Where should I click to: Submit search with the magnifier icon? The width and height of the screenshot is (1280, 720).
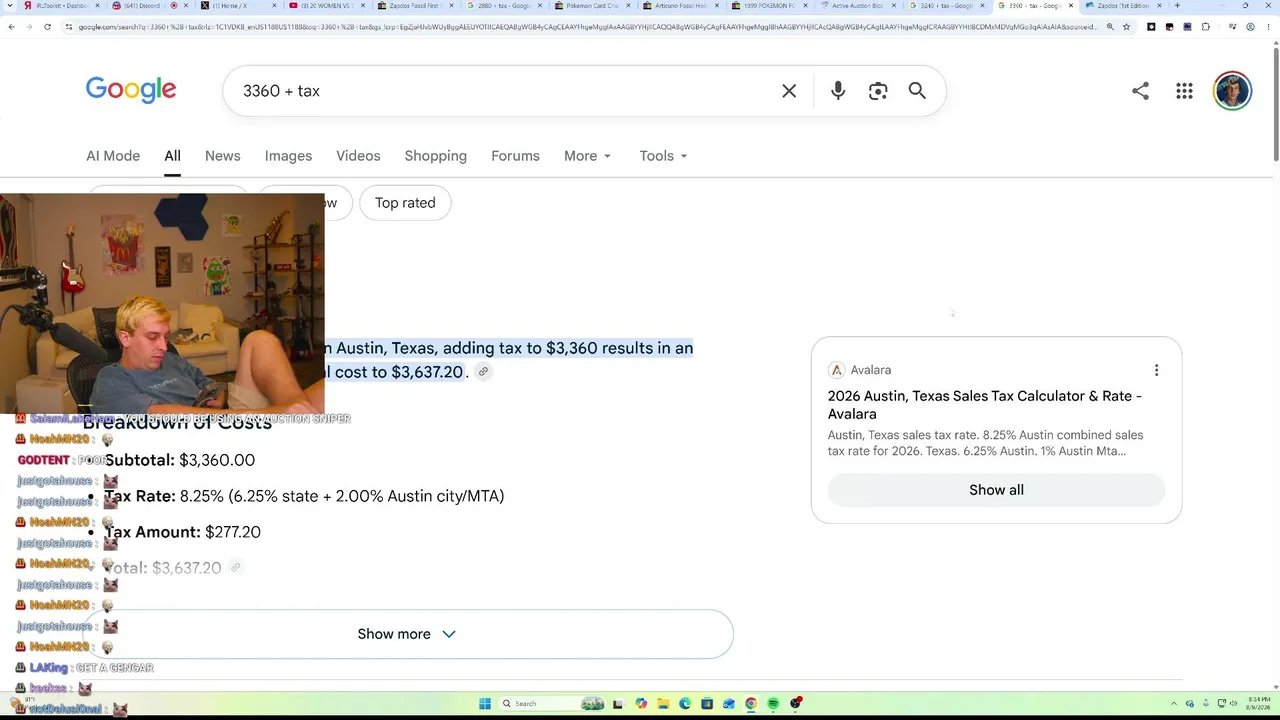point(917,91)
